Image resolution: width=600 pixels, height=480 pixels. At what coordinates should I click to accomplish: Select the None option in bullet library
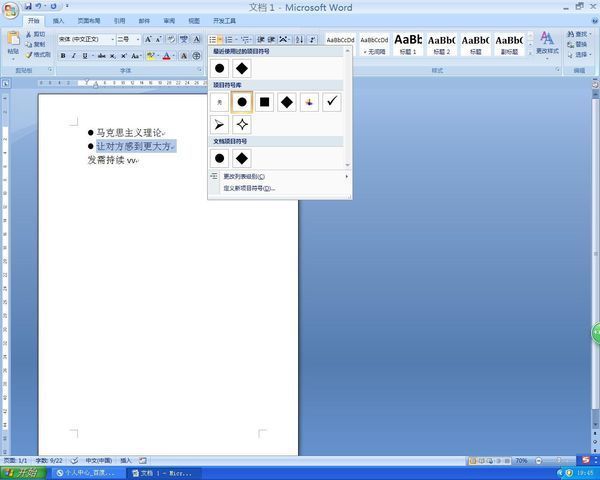coord(219,102)
